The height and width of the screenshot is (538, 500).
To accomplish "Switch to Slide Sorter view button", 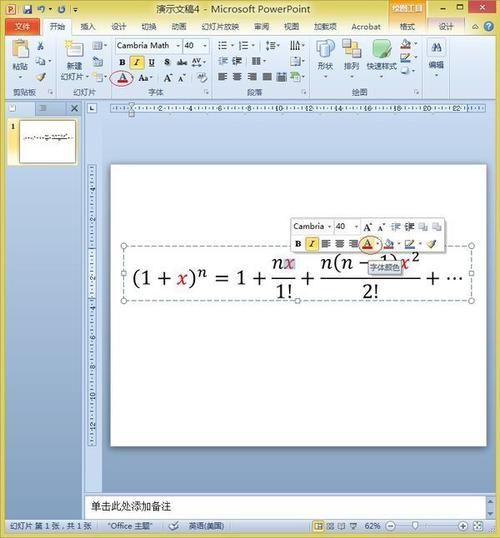I will 330,526.
